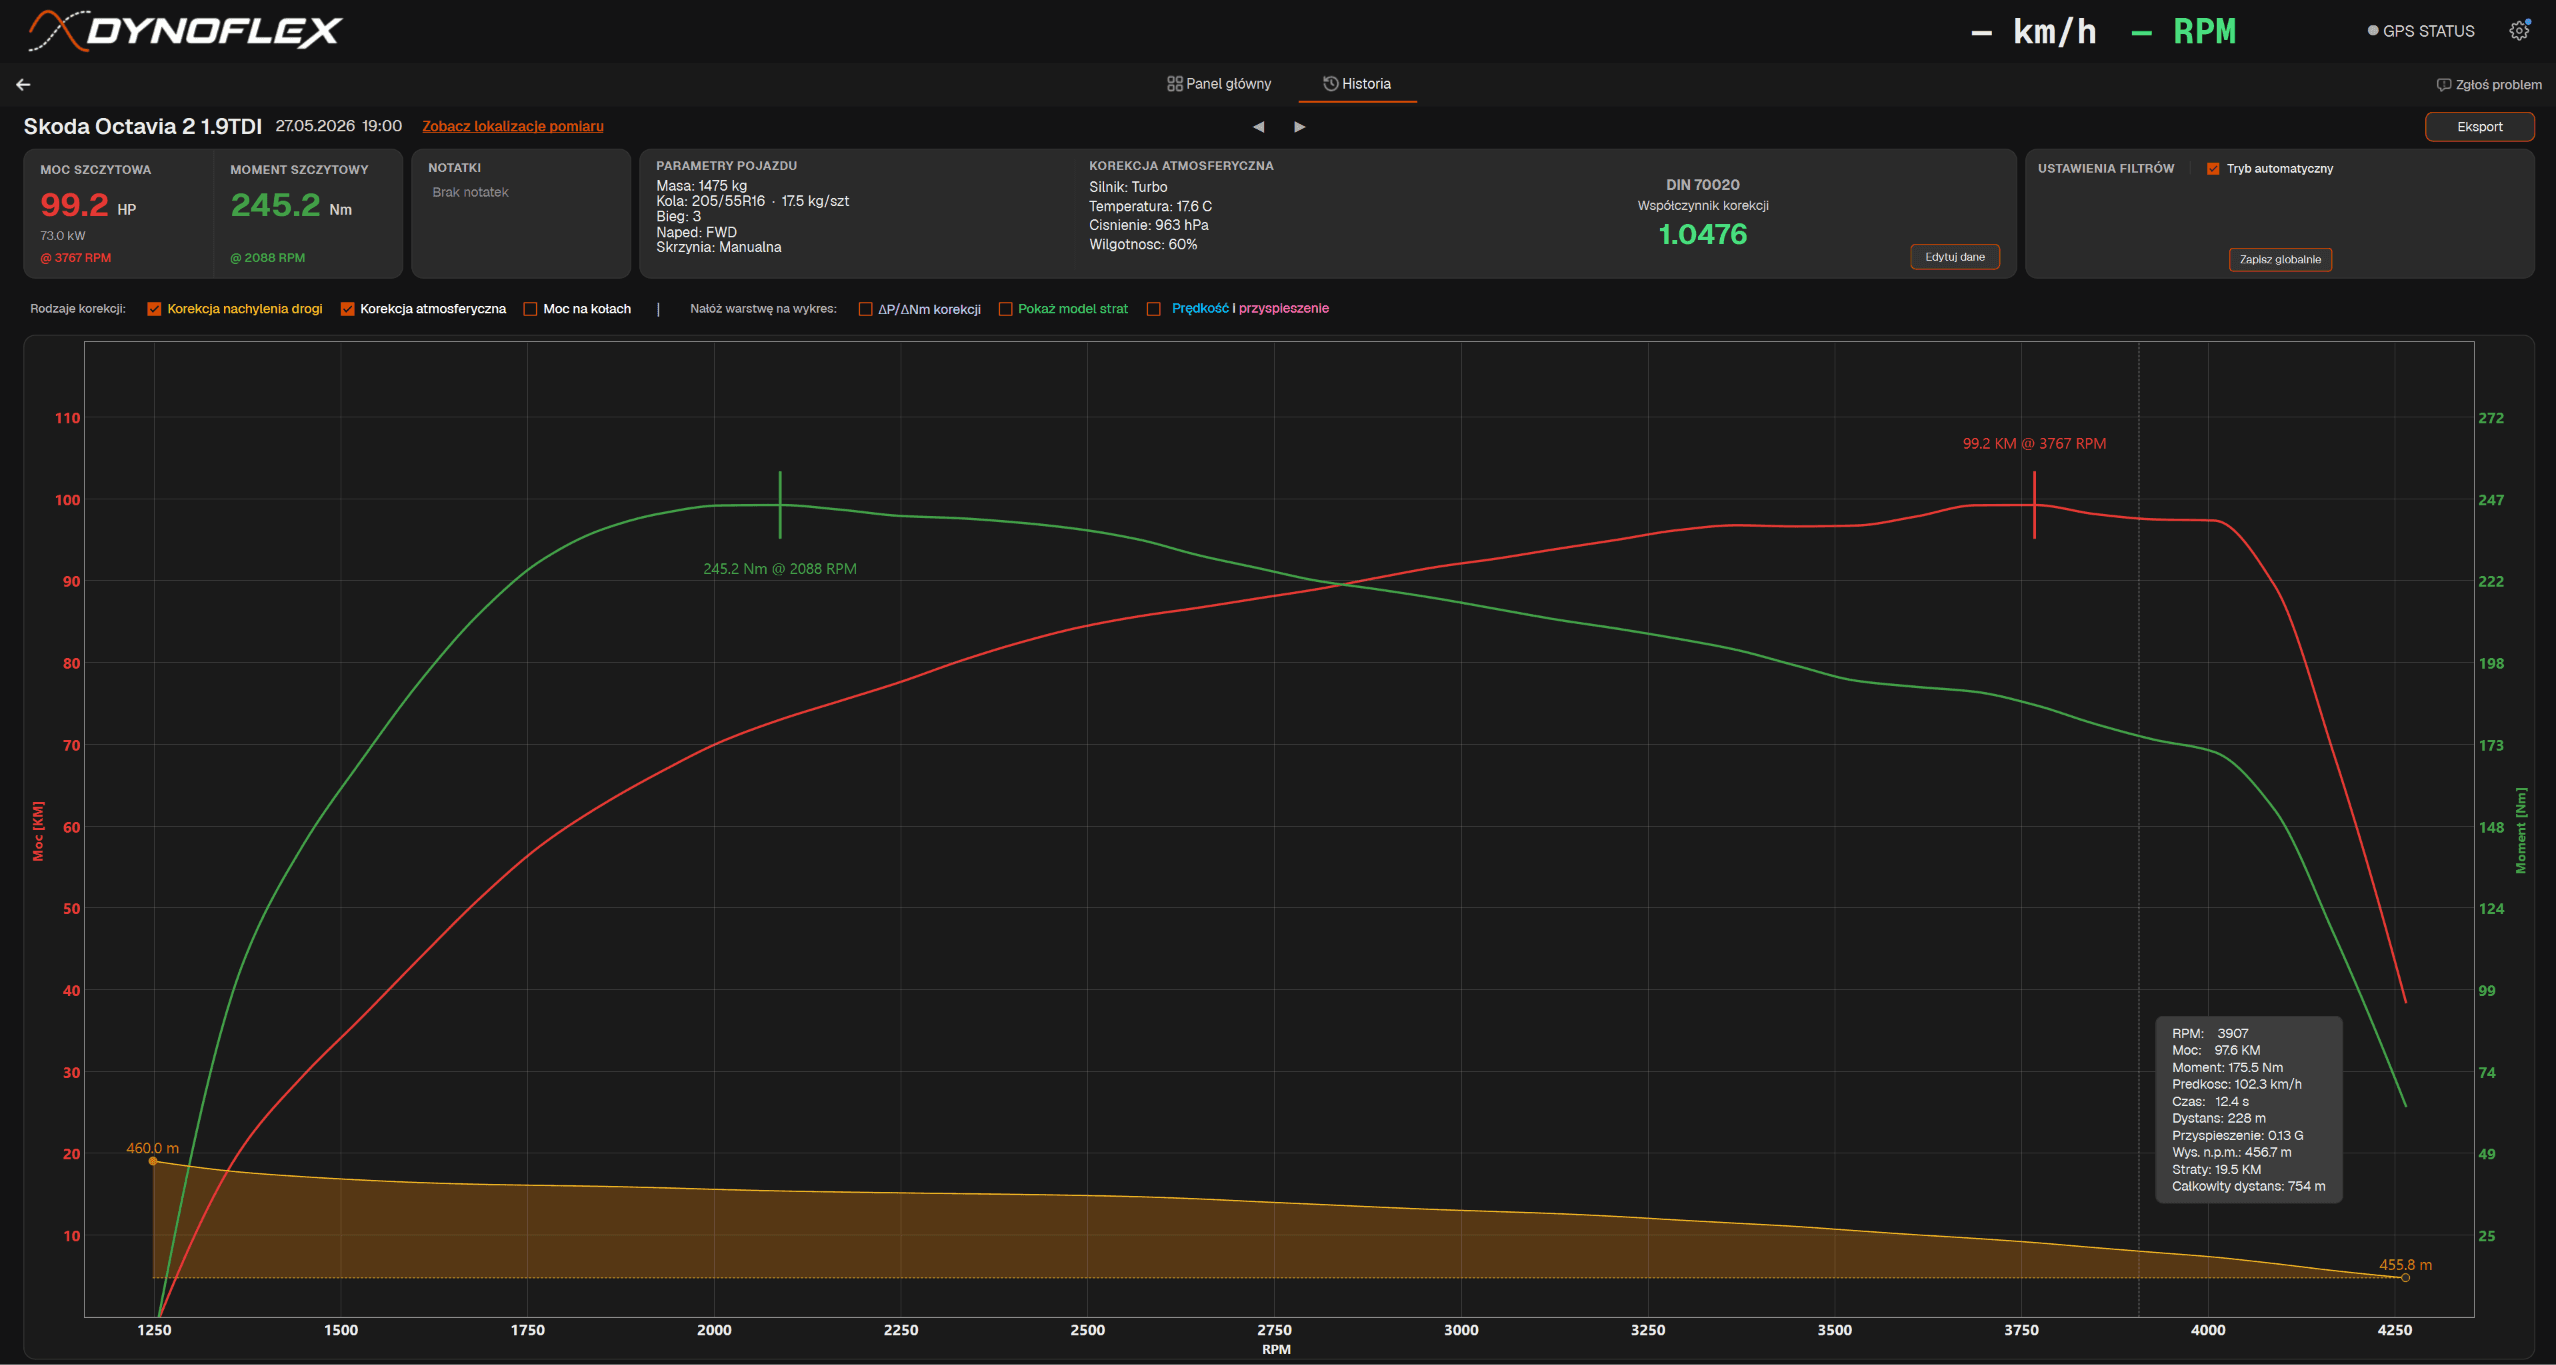This screenshot has width=2556, height=1365.
Task: Click peak power marker on red curve
Action: (x=2034, y=505)
